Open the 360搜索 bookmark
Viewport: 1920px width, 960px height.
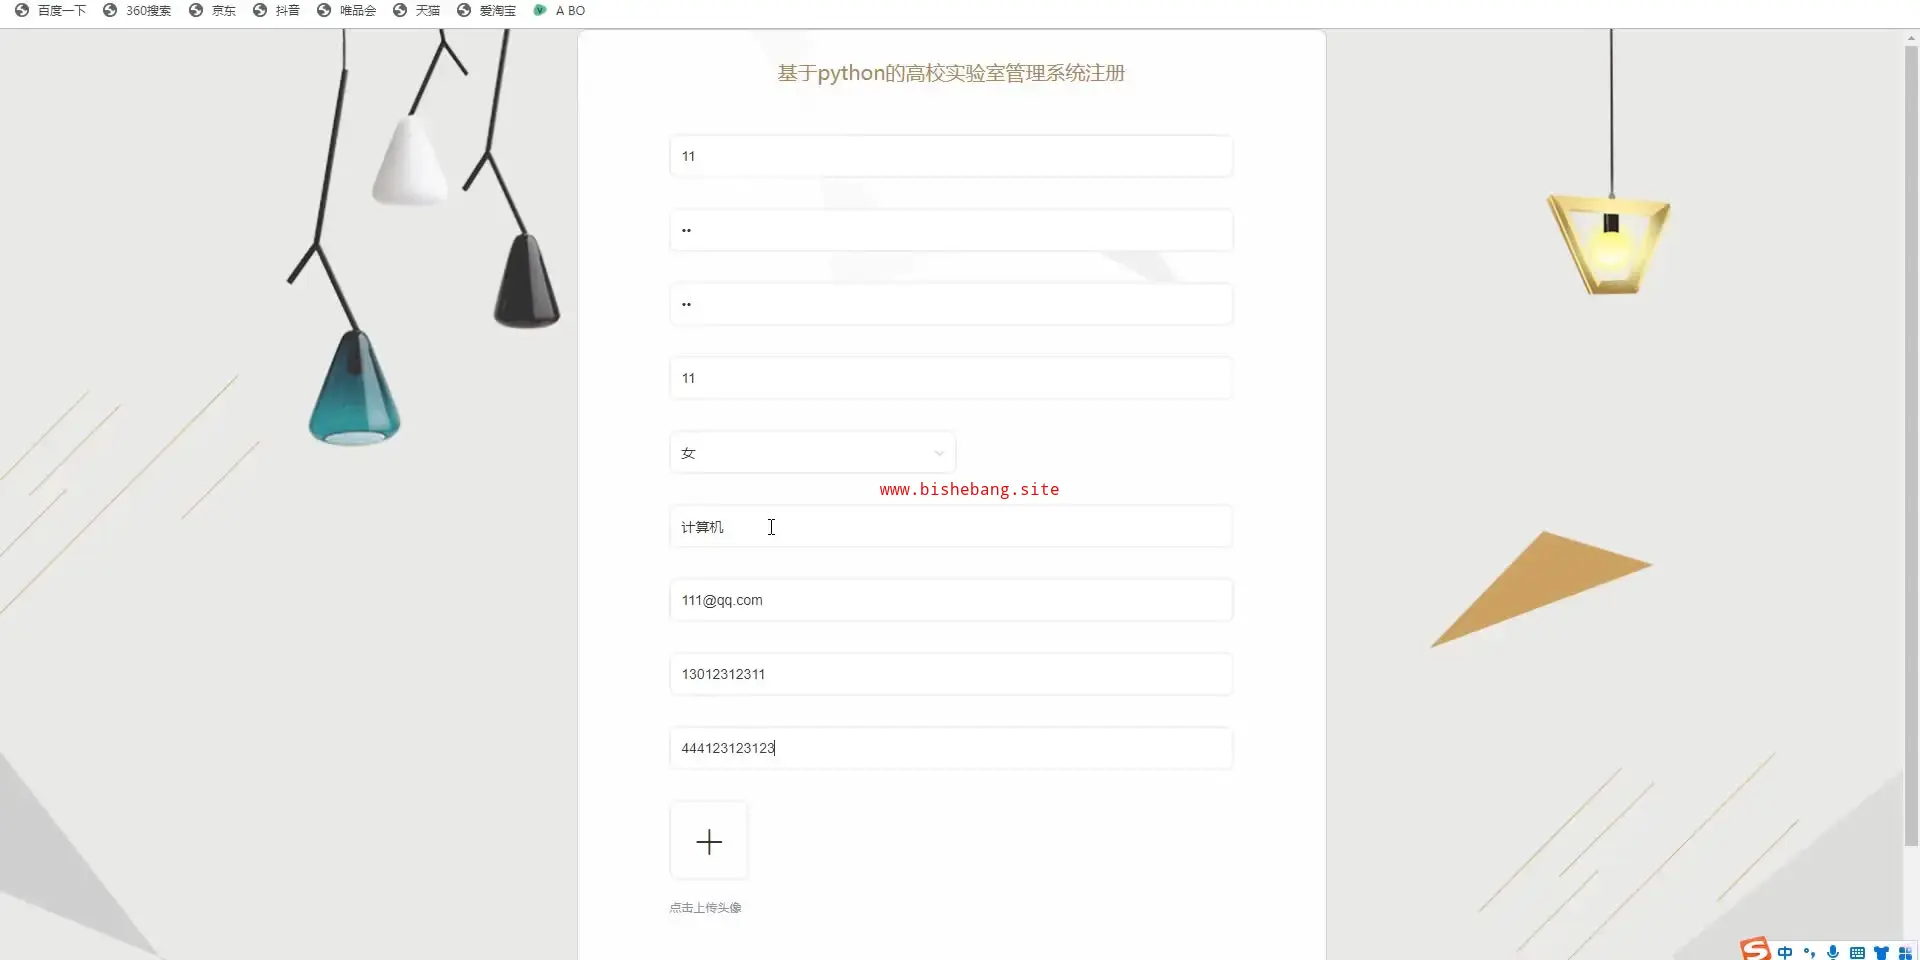click(x=137, y=10)
